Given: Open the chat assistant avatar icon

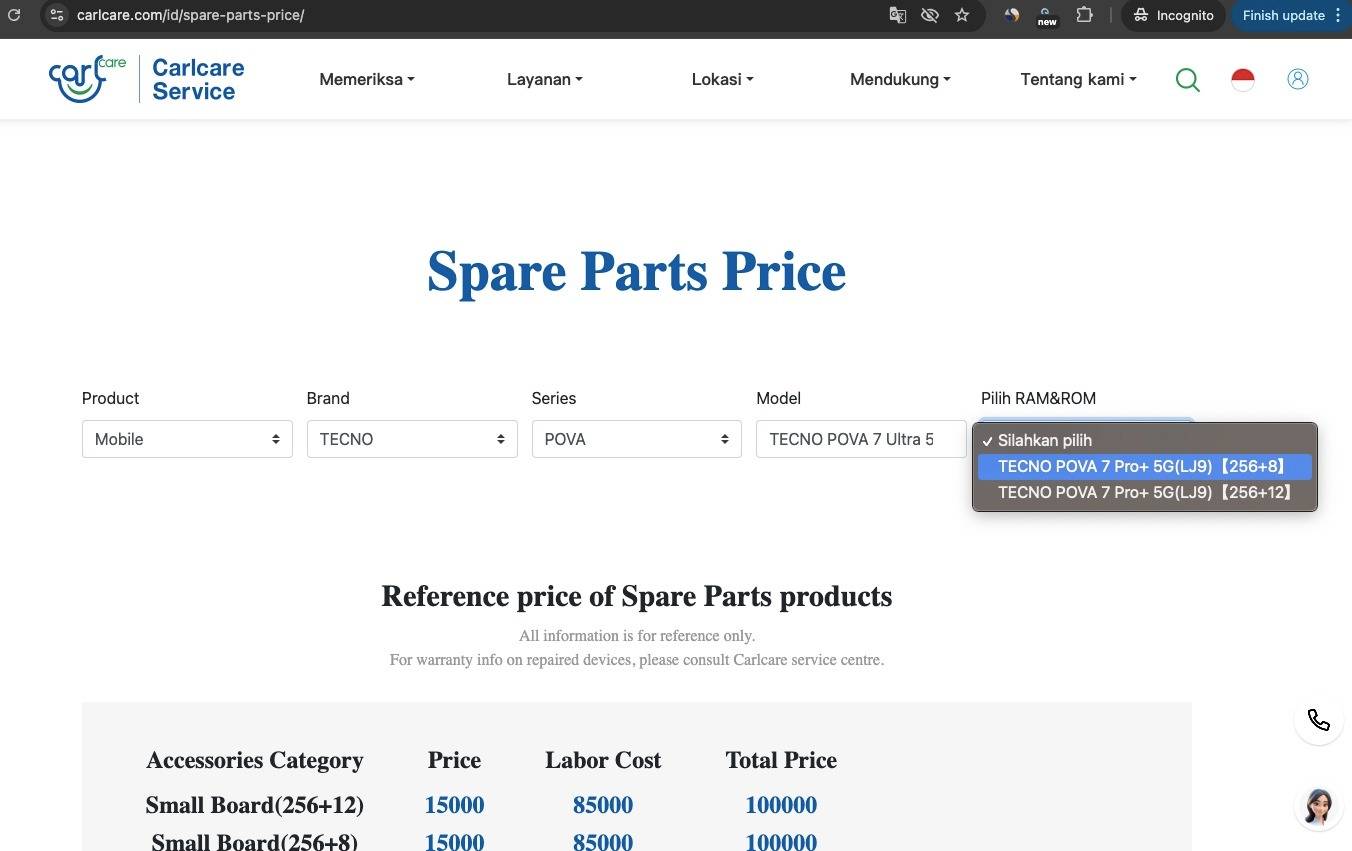Looking at the screenshot, I should click(1318, 806).
